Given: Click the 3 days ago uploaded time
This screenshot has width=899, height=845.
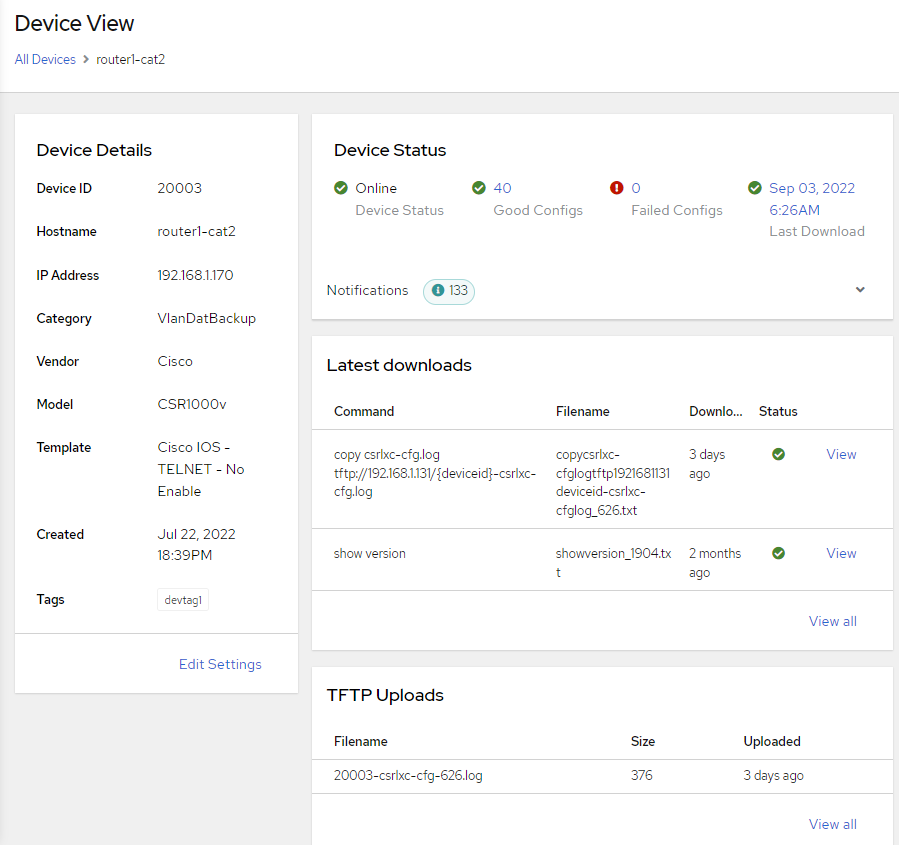Looking at the screenshot, I should click(x=773, y=775).
